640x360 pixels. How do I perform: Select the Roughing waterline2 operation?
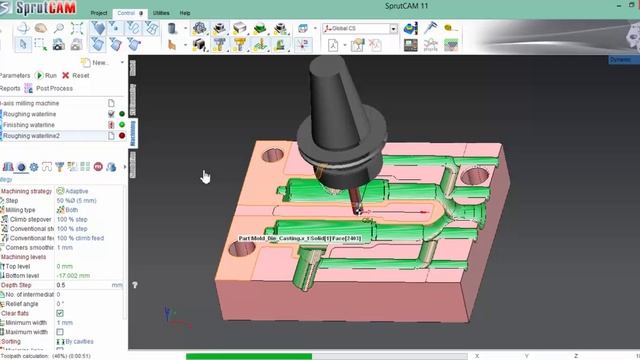coord(31,136)
